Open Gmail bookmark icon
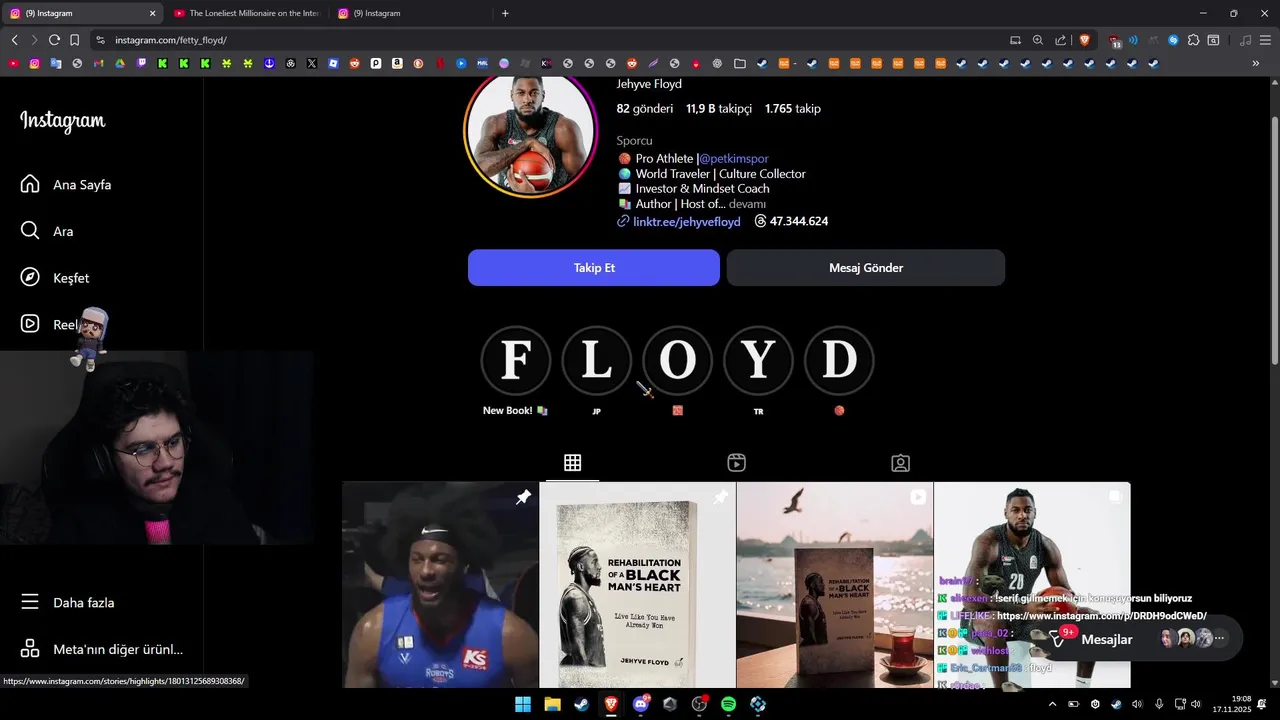1280x720 pixels. point(98,63)
